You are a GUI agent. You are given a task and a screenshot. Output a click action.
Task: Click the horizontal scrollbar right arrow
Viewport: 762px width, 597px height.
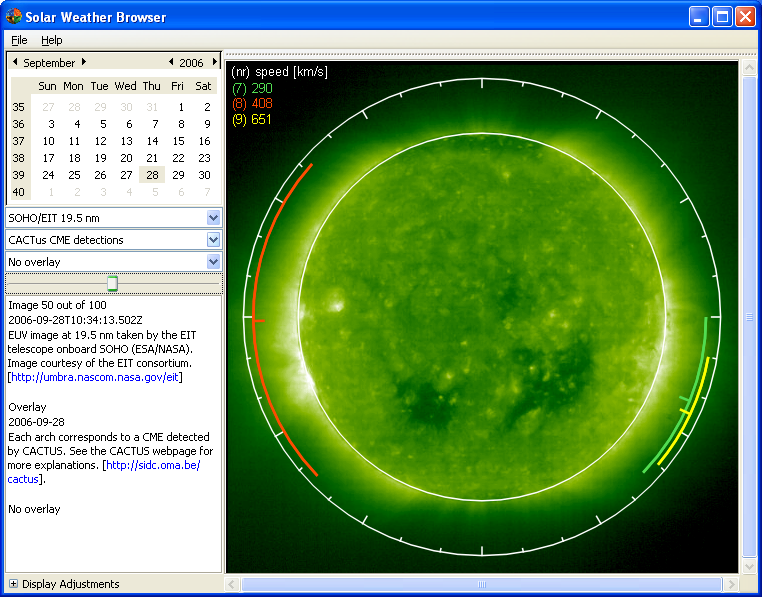tap(731, 584)
